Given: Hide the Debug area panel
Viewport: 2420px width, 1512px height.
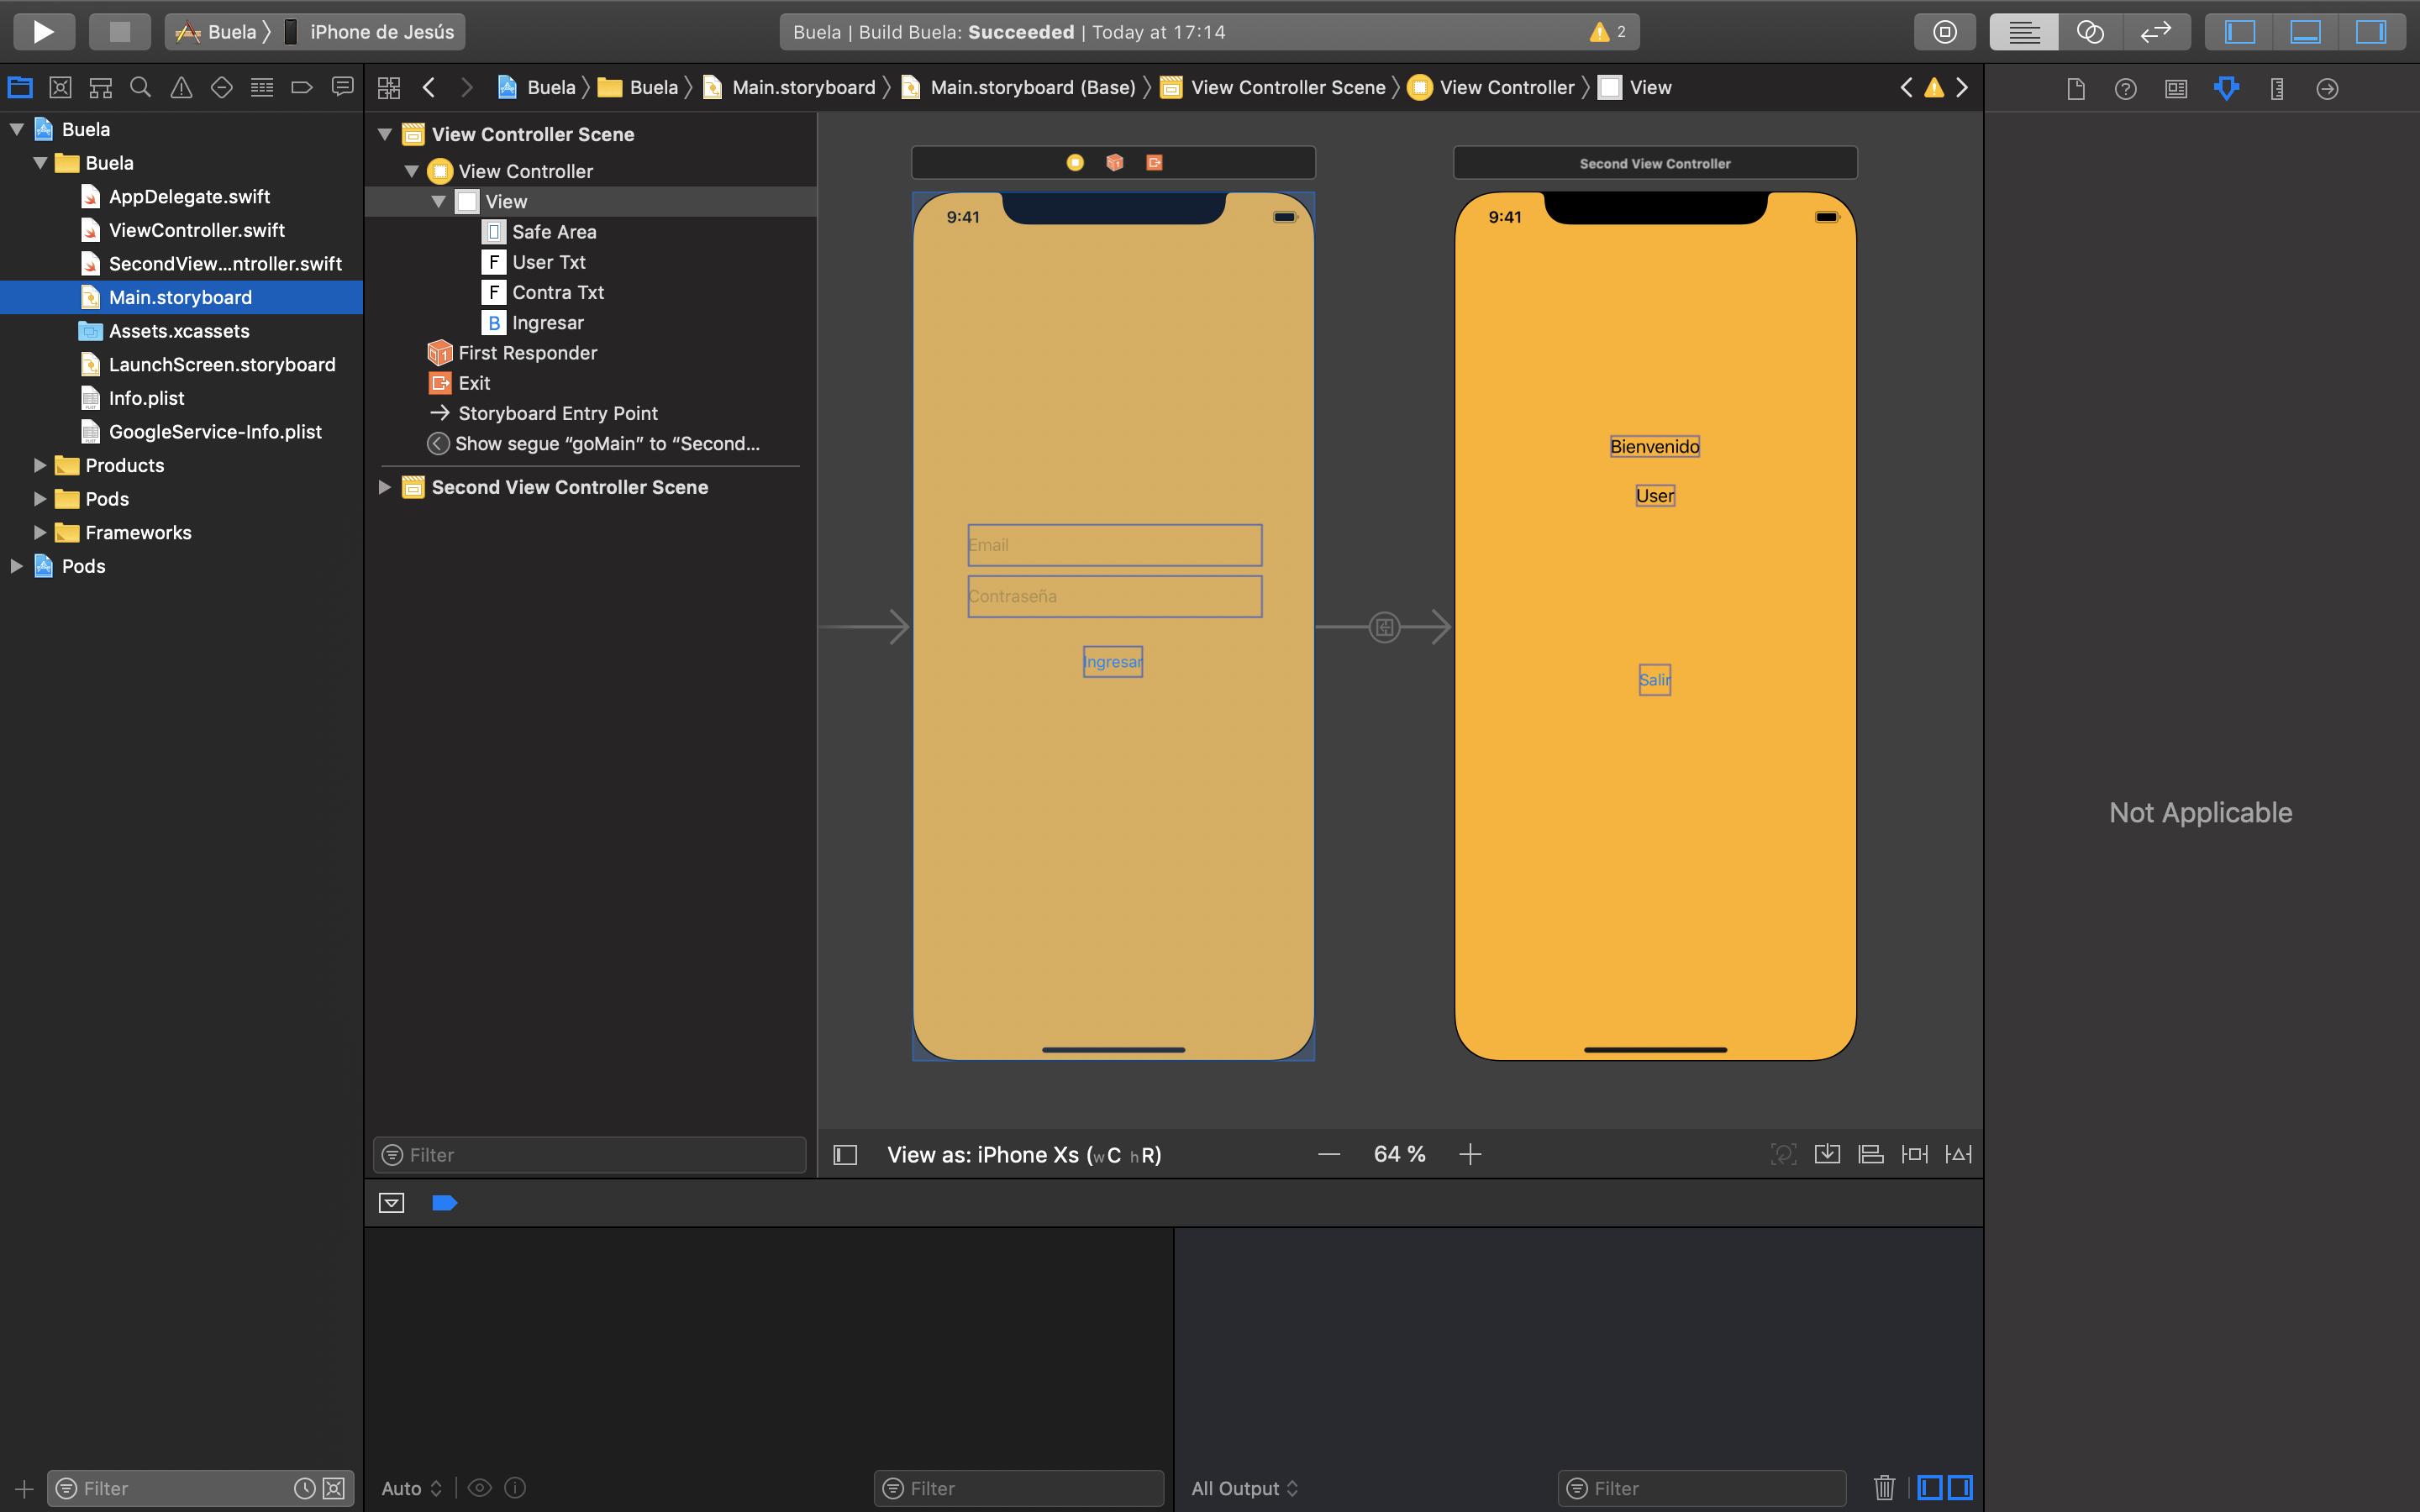Looking at the screenshot, I should click(x=2305, y=32).
